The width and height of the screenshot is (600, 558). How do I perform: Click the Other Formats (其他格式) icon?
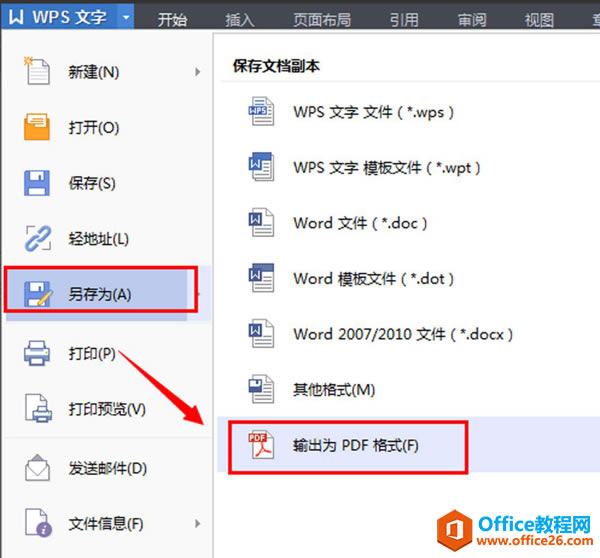(x=261, y=389)
